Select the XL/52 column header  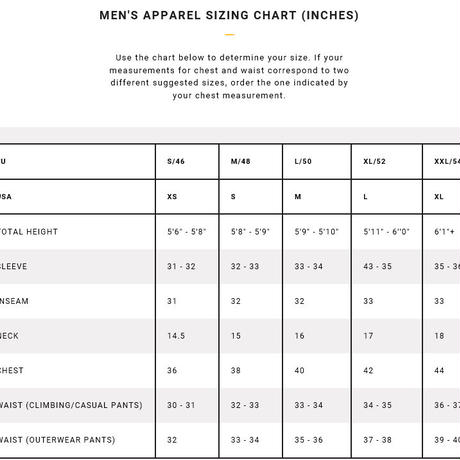coord(374,161)
